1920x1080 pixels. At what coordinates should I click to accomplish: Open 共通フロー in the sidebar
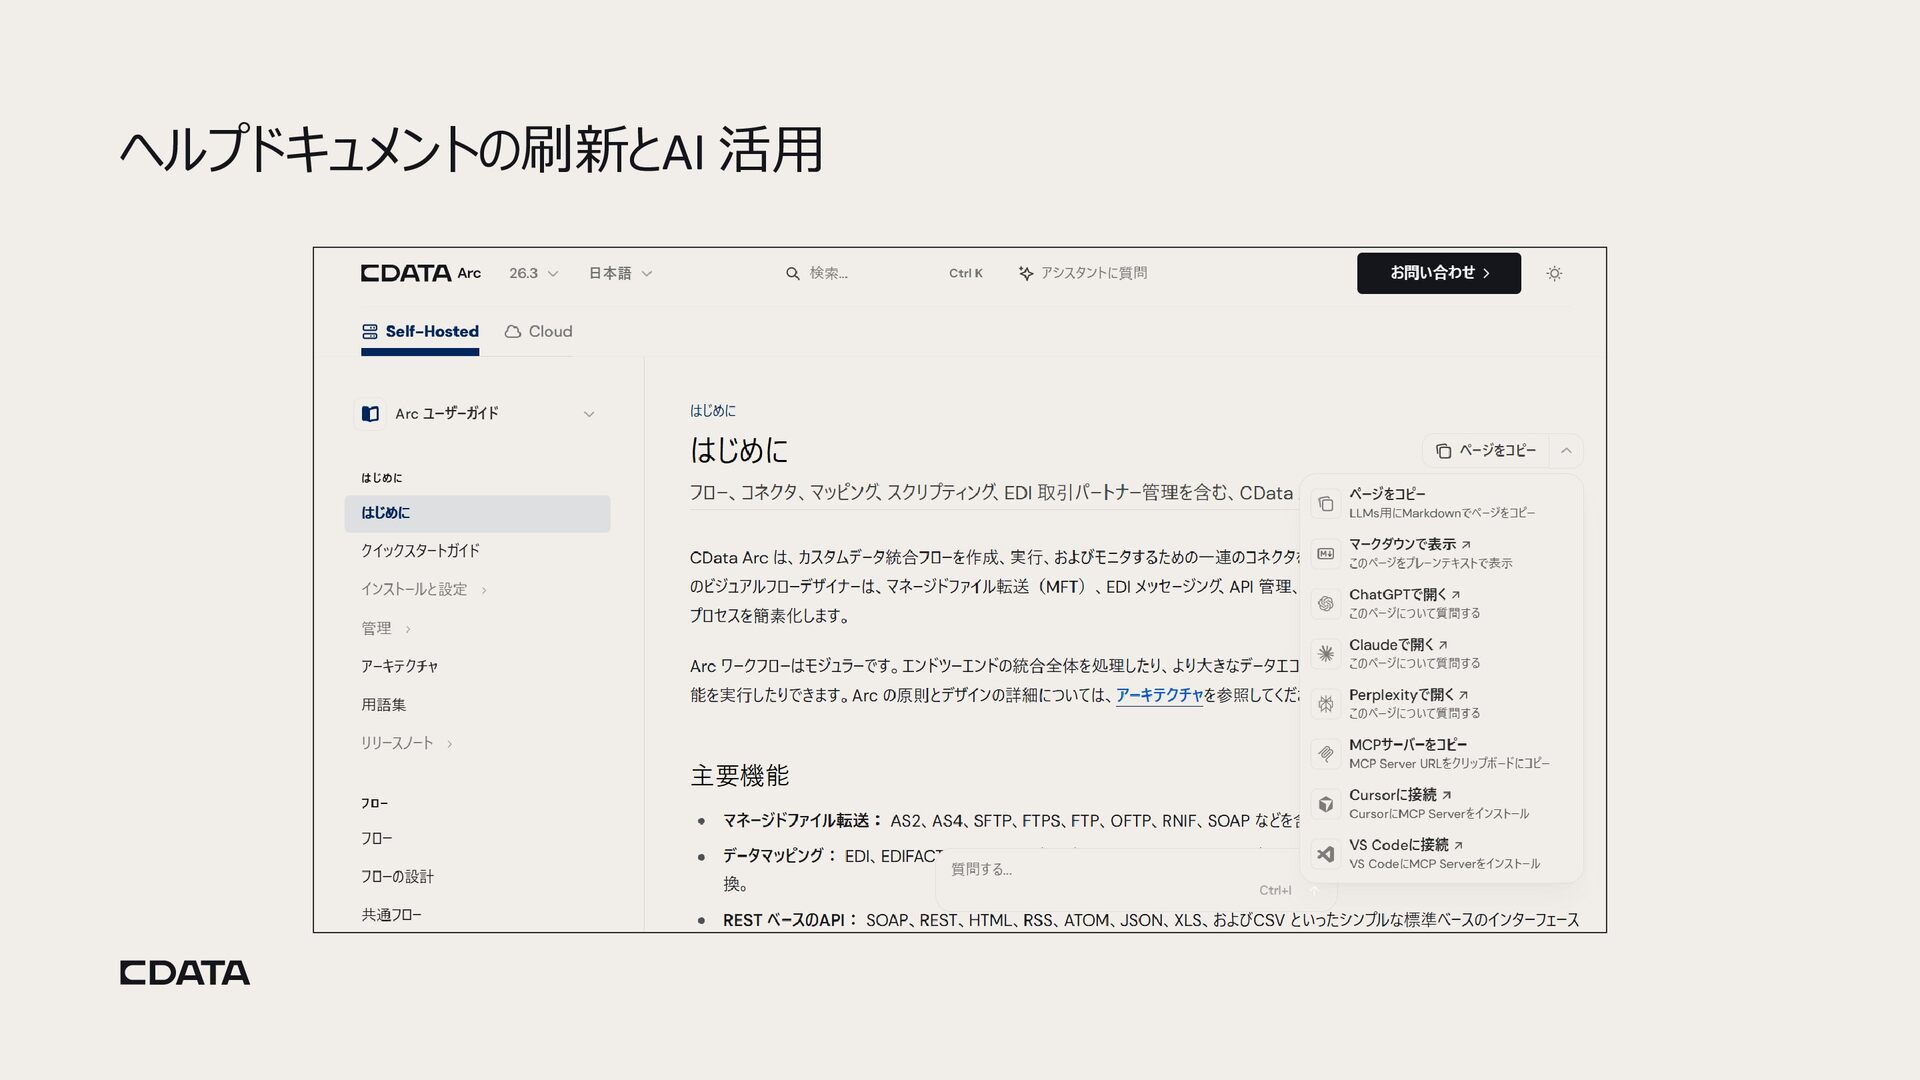point(391,915)
